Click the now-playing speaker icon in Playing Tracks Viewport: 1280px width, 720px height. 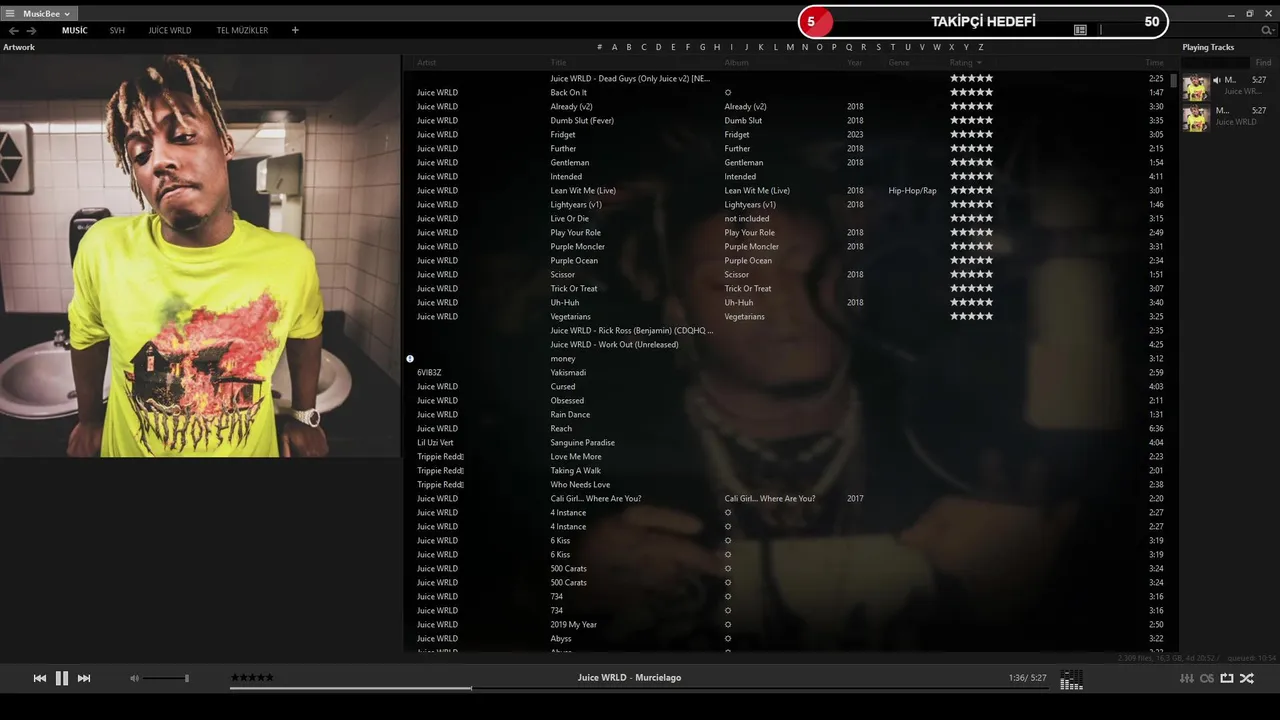pos(1217,80)
